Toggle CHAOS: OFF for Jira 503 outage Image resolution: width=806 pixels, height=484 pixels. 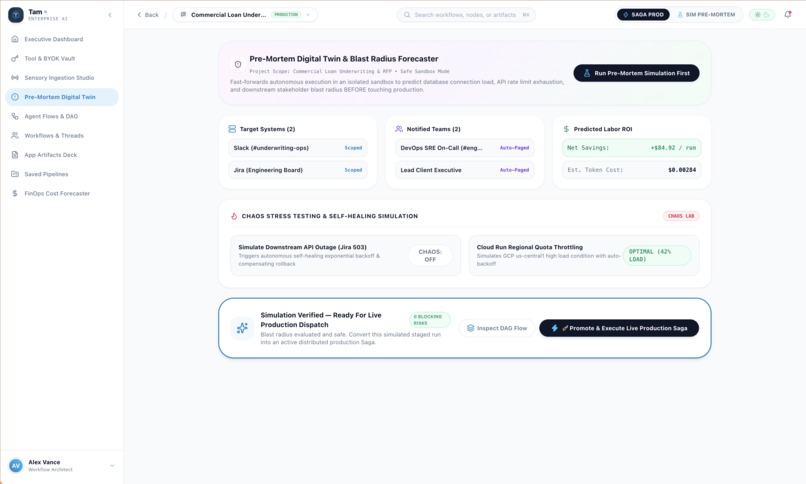pyautogui.click(x=430, y=256)
